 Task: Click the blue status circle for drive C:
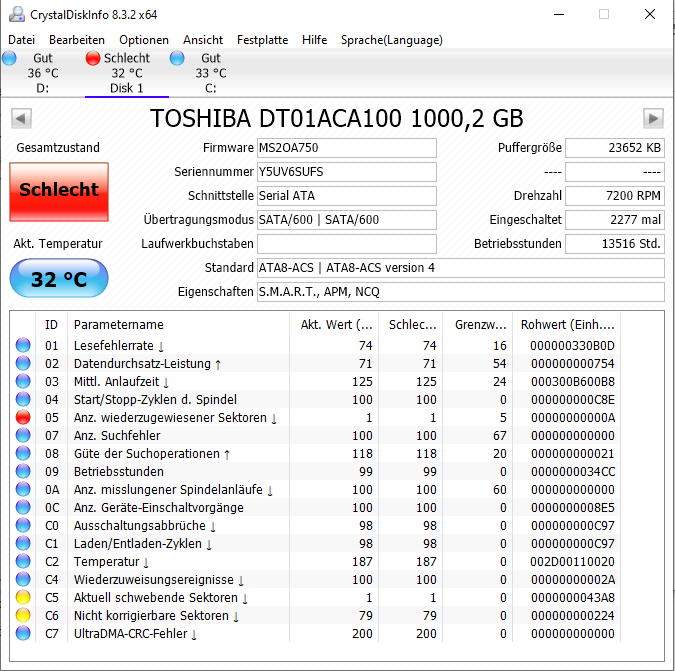point(177,58)
